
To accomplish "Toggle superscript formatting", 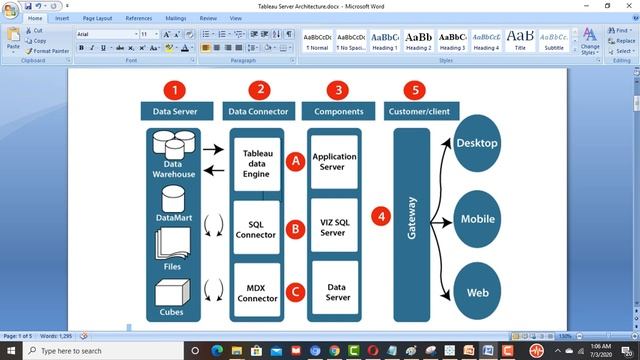I will point(142,48).
